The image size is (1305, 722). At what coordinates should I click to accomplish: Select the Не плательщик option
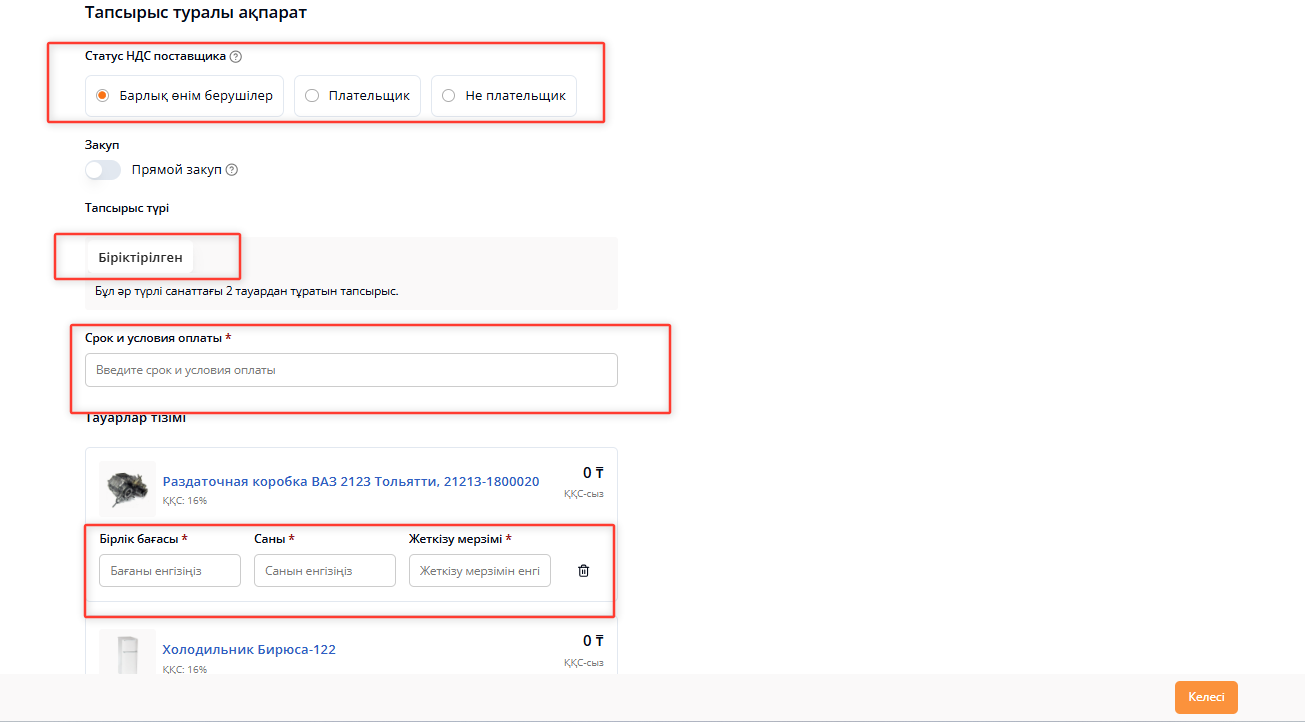448,96
